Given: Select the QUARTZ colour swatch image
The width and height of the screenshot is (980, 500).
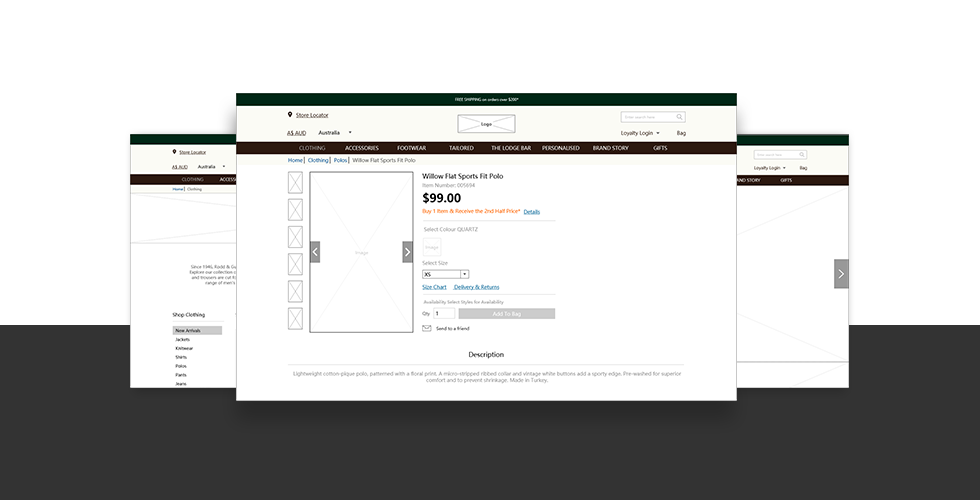Looking at the screenshot, I should [432, 247].
